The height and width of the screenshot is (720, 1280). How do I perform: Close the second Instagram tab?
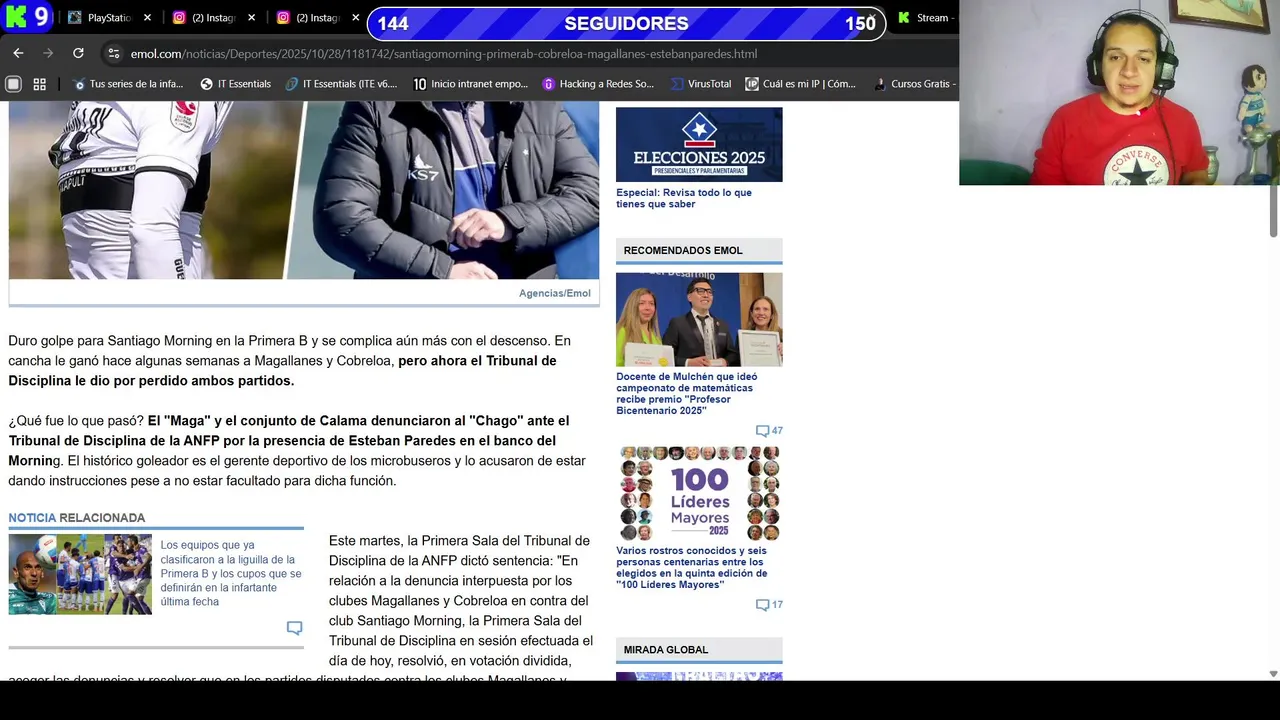point(355,18)
